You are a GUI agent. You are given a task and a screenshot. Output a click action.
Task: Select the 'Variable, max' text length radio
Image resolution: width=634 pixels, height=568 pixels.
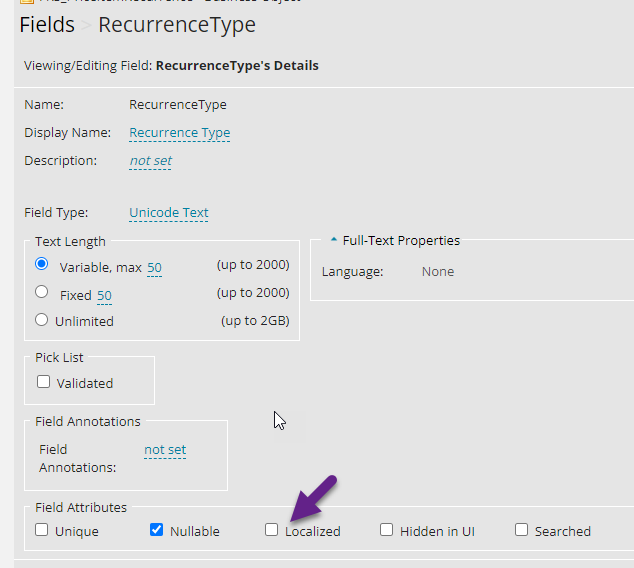pos(41,265)
